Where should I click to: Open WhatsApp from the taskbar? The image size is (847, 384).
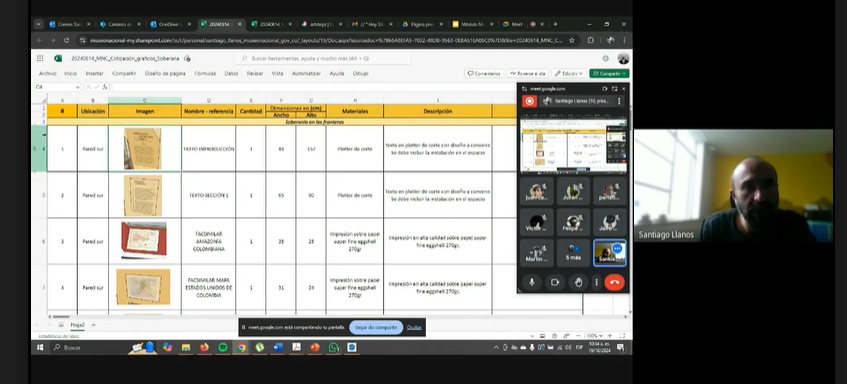tap(333, 347)
